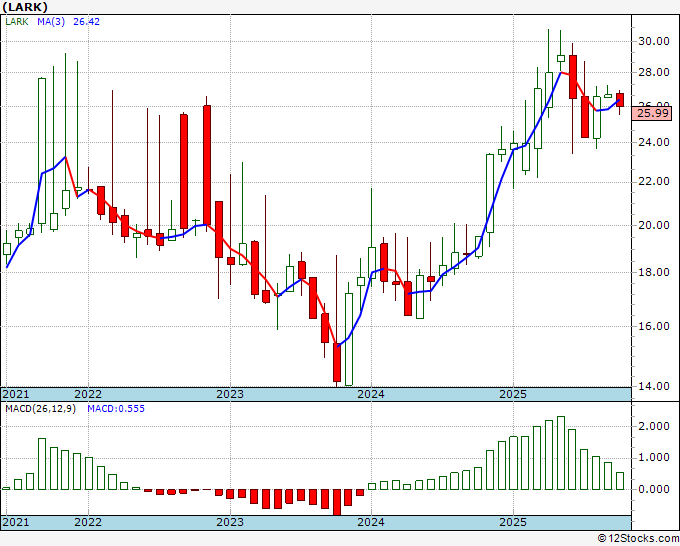Click 2023 on the price chart timeline
Screen dimensions: 680x546
[230, 394]
